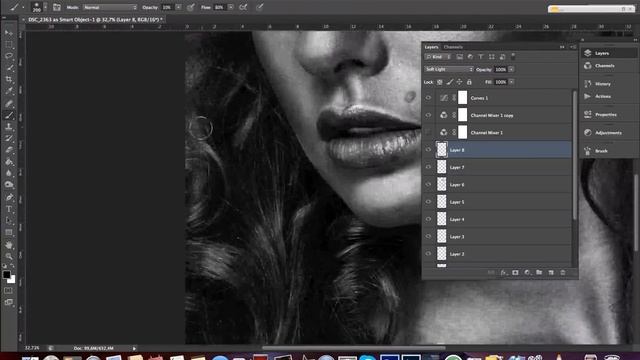Hide the Channel Mixer 1 copy layer
Screen dimensions: 640x360
(x=428, y=116)
